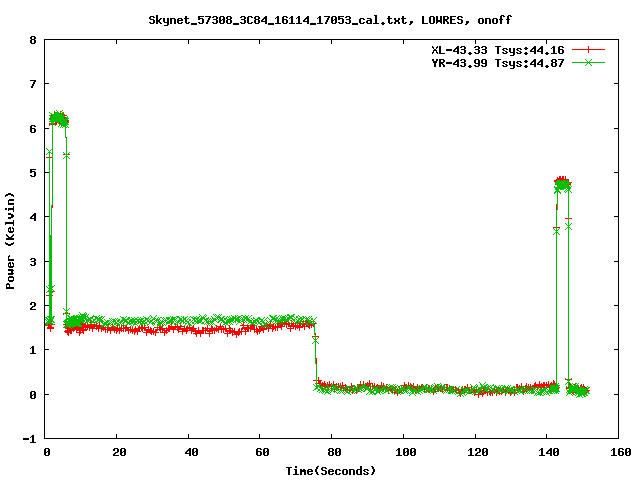640x480 pixels.
Task: Click the x-axis tick label '120'
Action: 478,452
